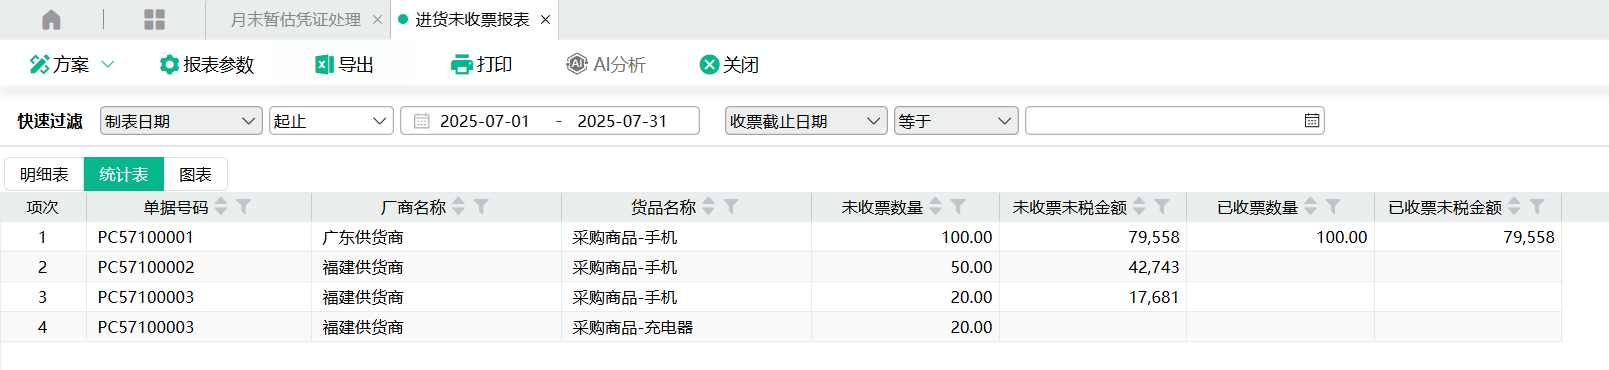Switch to 月末暂估凭证处理 tab
1609x370 pixels.
295,20
